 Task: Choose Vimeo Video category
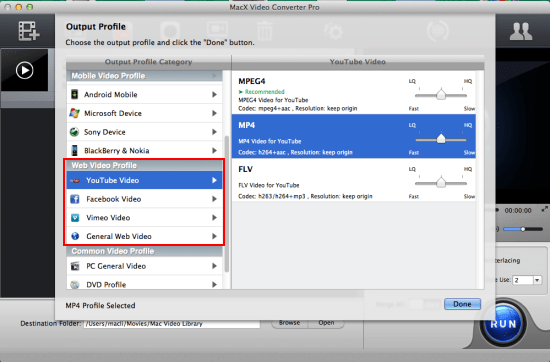[145, 217]
